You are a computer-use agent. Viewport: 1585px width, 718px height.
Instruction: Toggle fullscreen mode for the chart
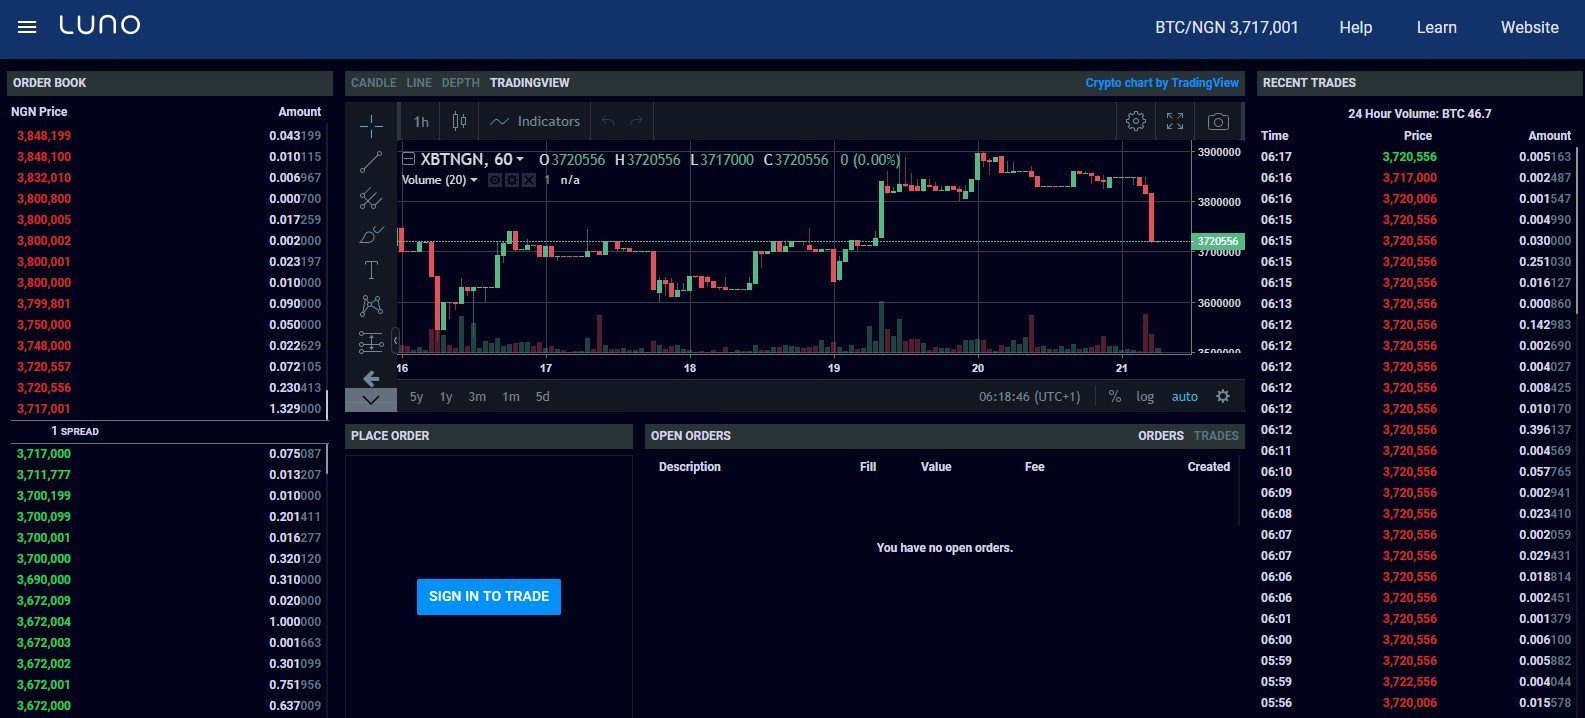[1175, 121]
